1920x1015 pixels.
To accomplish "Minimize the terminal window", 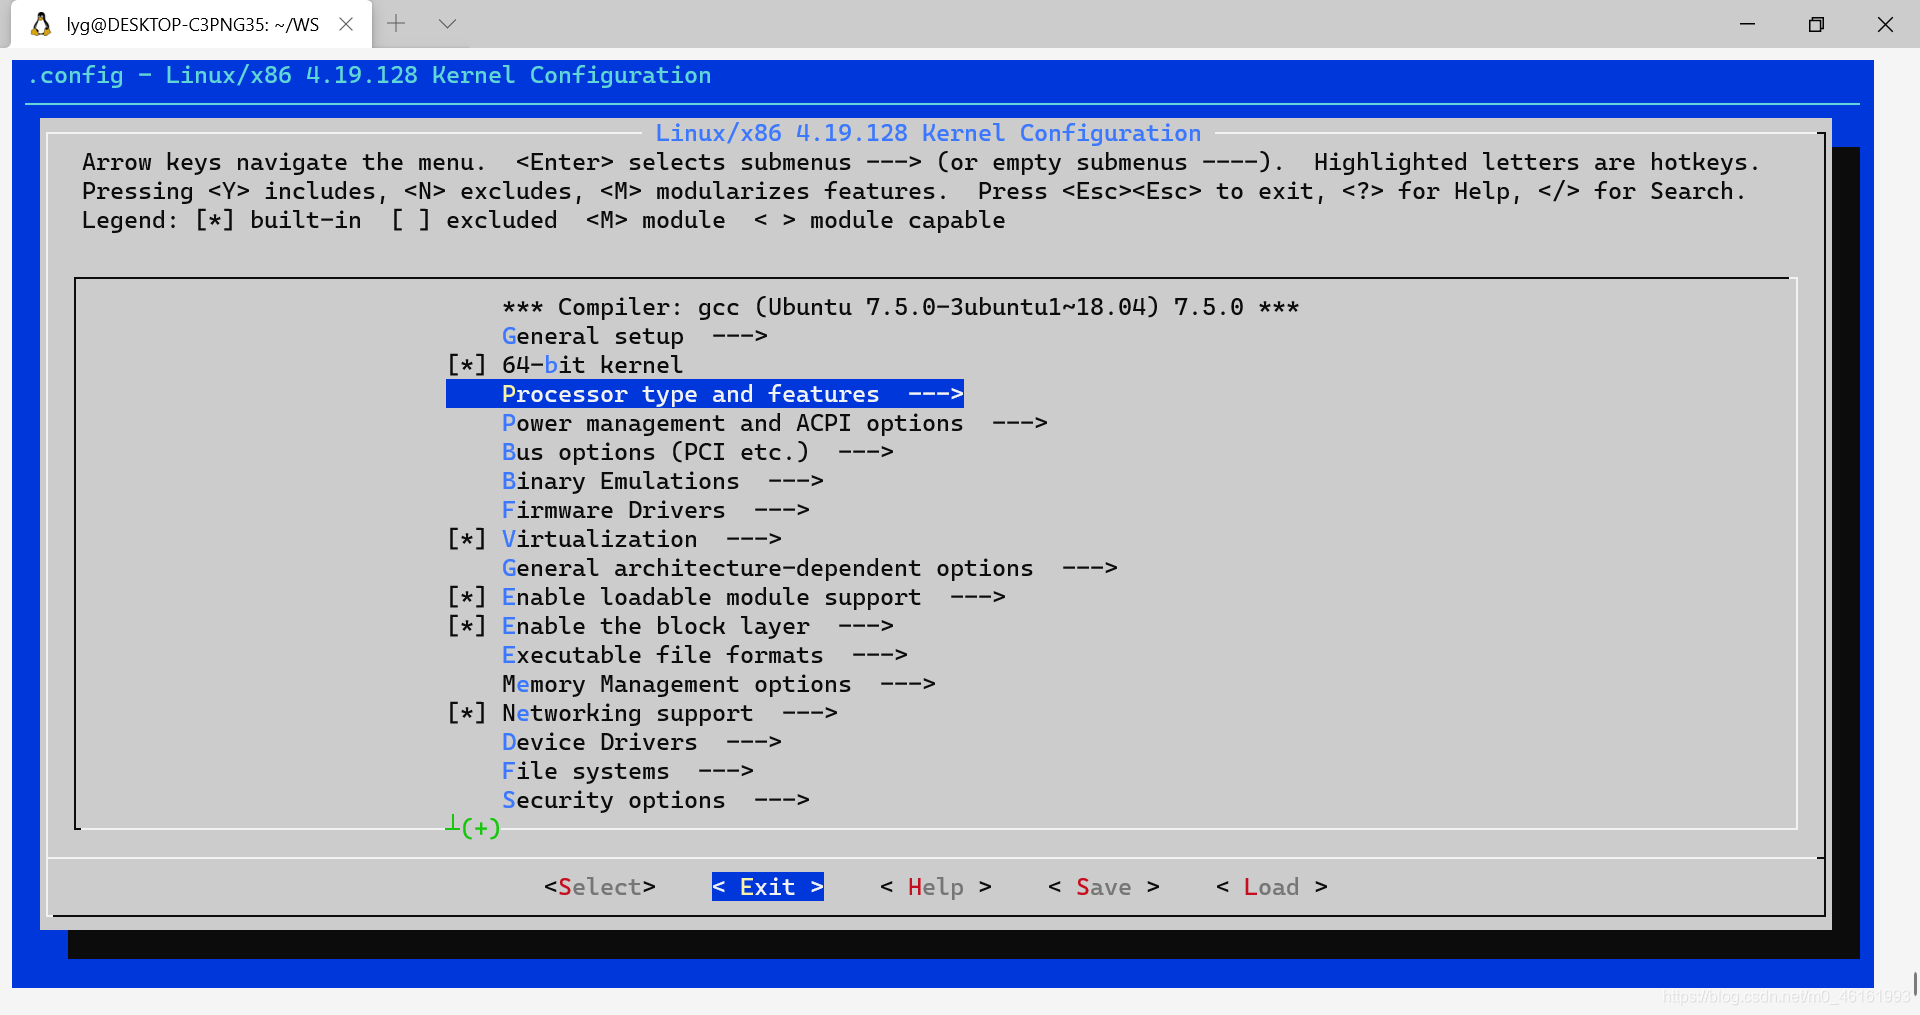I will [1748, 24].
